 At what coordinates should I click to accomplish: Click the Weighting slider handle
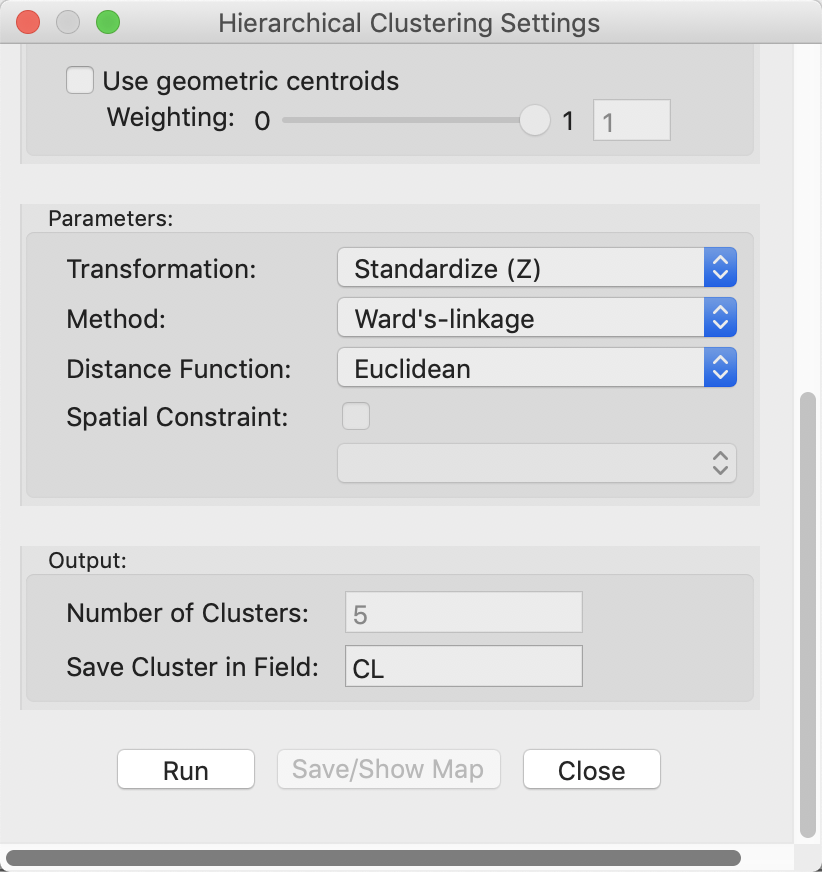tap(534, 119)
